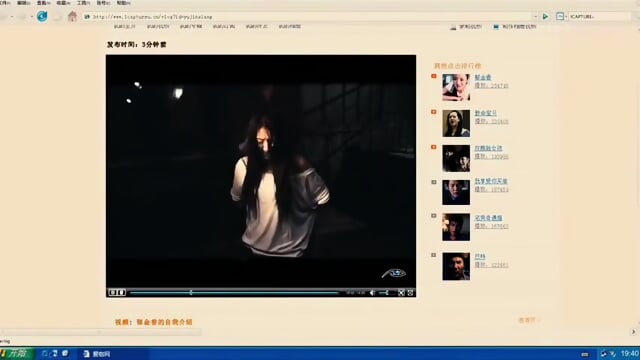The image size is (640, 360).
Task: Click first quick launch icon on taskbar
Action: click(x=45, y=353)
